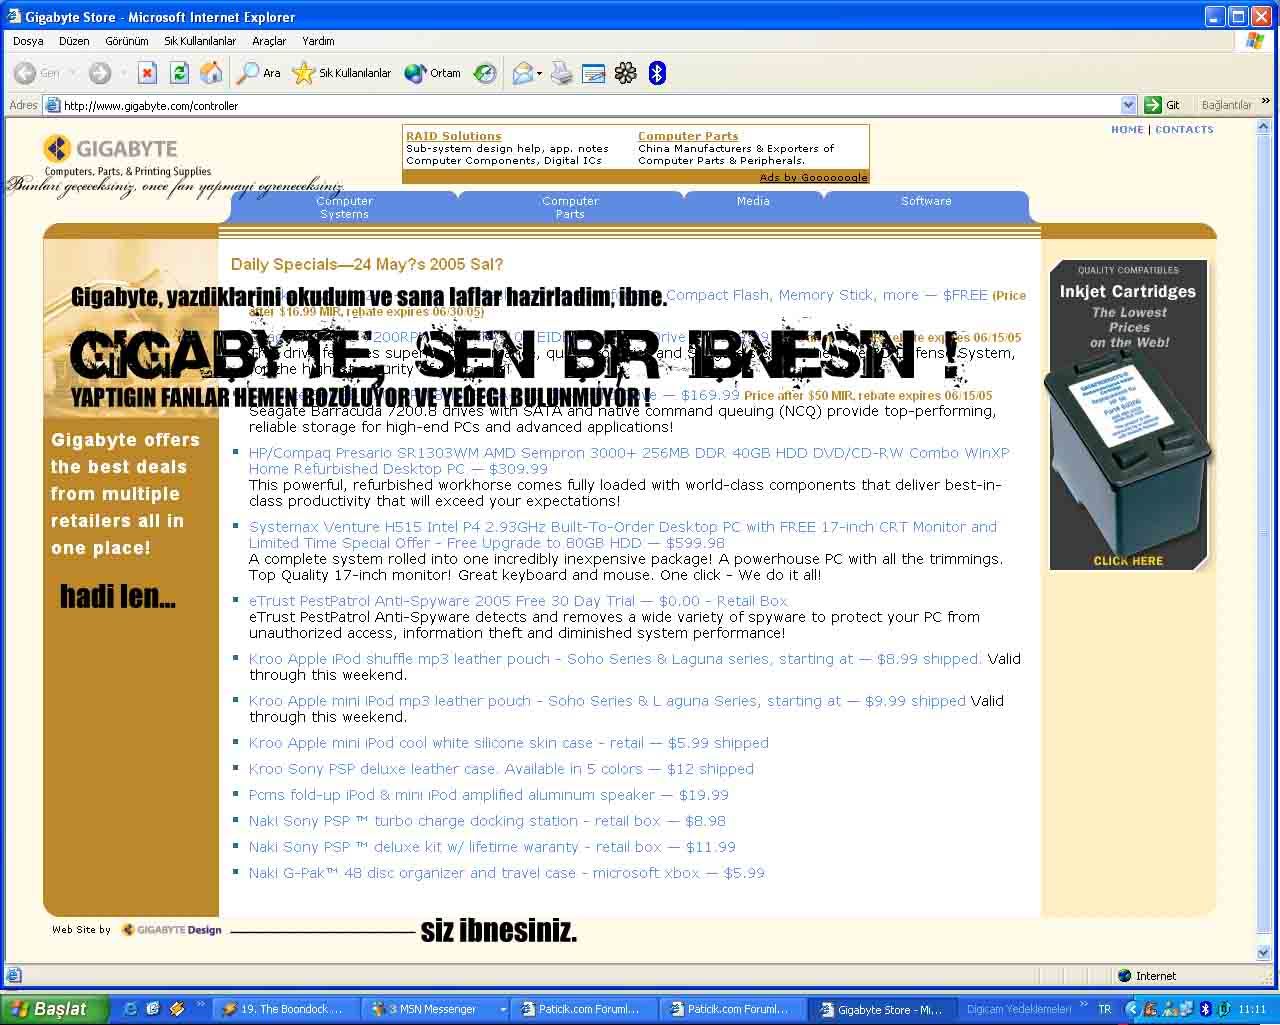Follow the HOME link at top right
The image size is (1280, 1025).
coord(1127,129)
